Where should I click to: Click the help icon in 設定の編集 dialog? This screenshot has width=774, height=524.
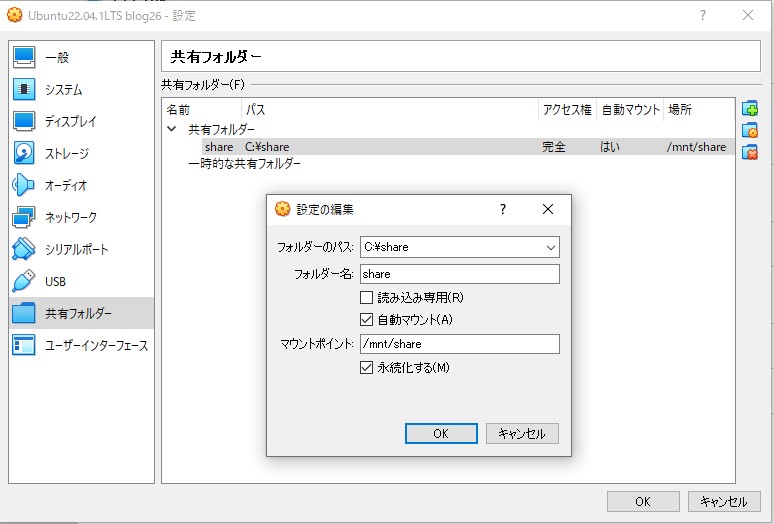point(503,209)
